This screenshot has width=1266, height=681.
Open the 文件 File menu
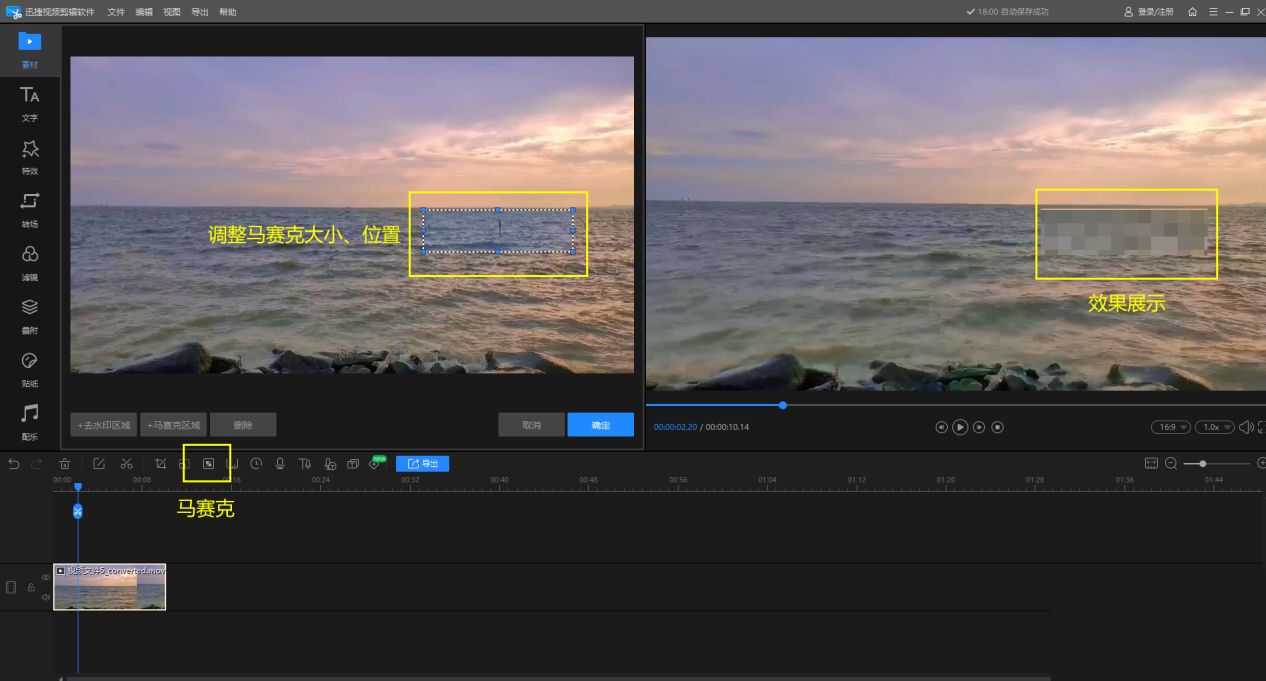[116, 12]
